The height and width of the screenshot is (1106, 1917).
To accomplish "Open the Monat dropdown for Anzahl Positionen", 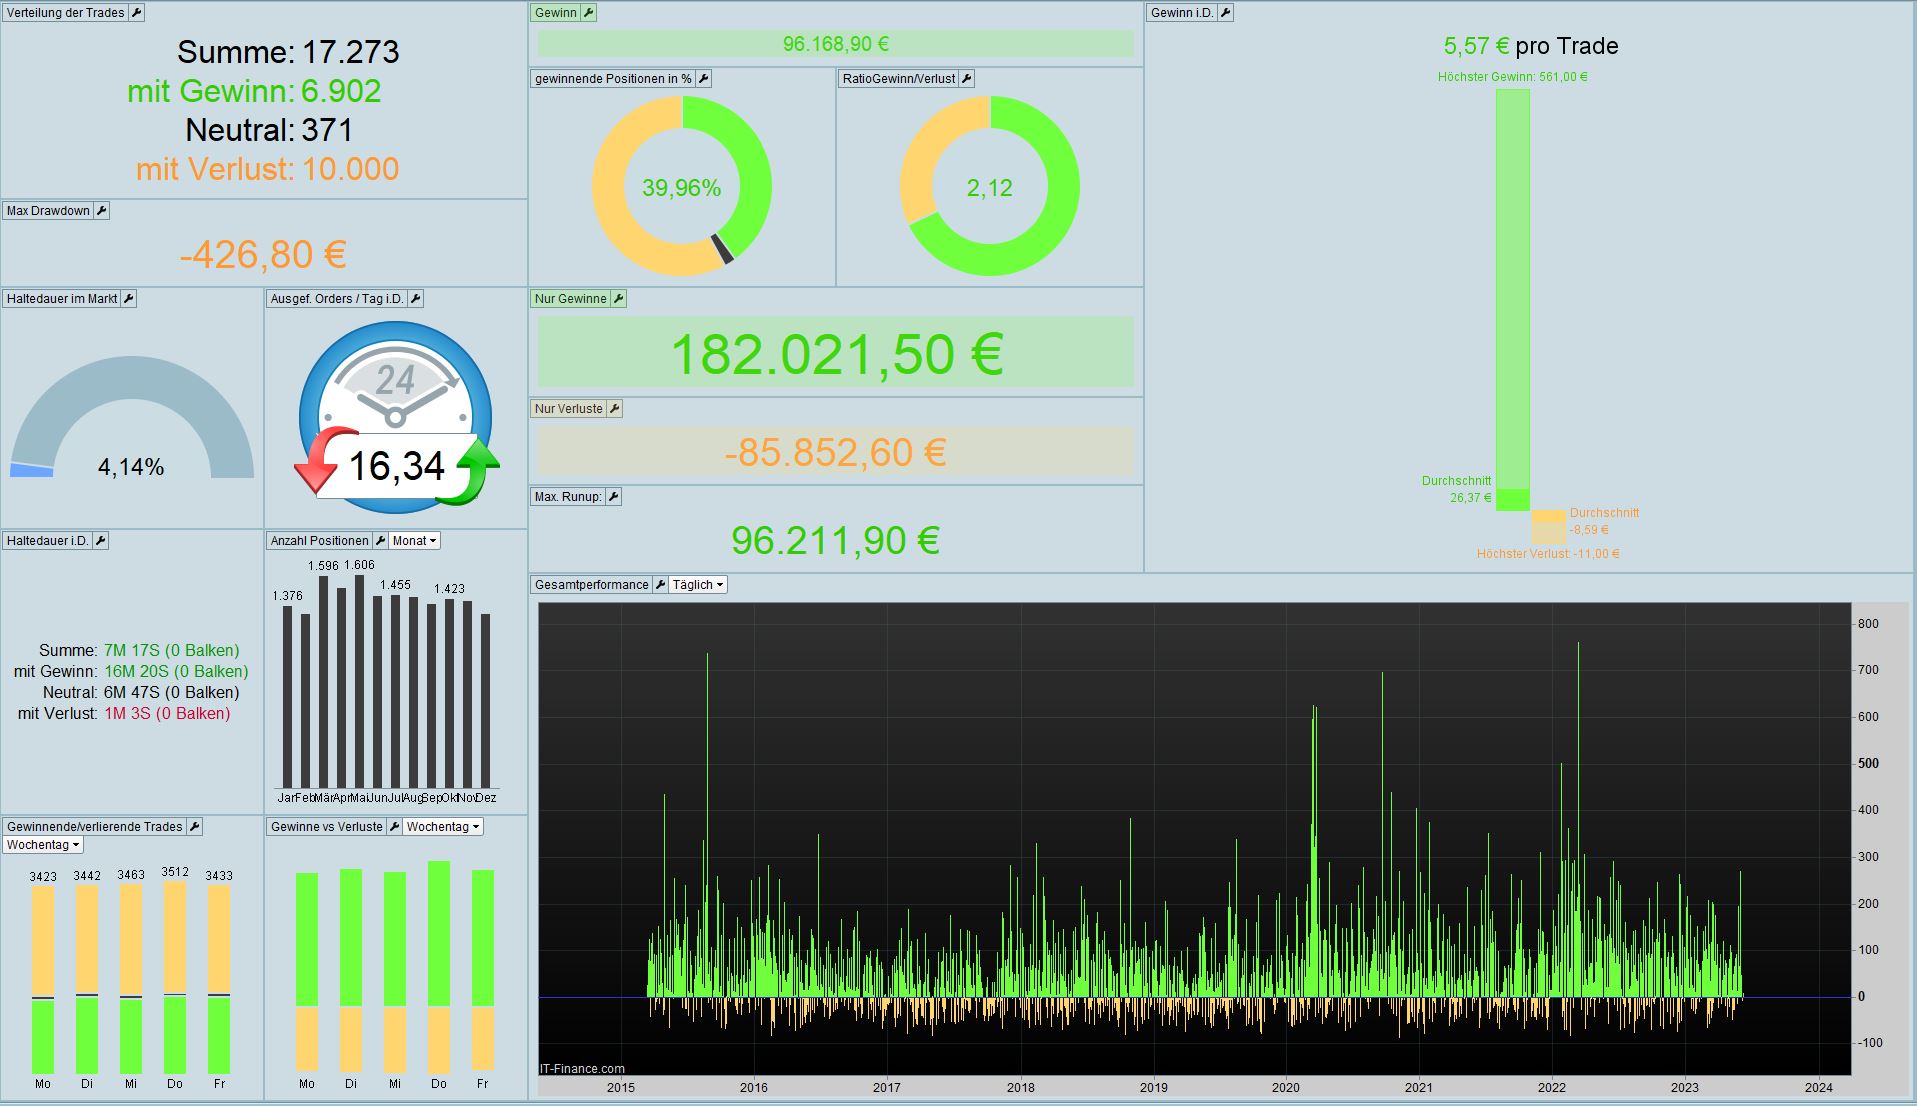I will (x=414, y=541).
